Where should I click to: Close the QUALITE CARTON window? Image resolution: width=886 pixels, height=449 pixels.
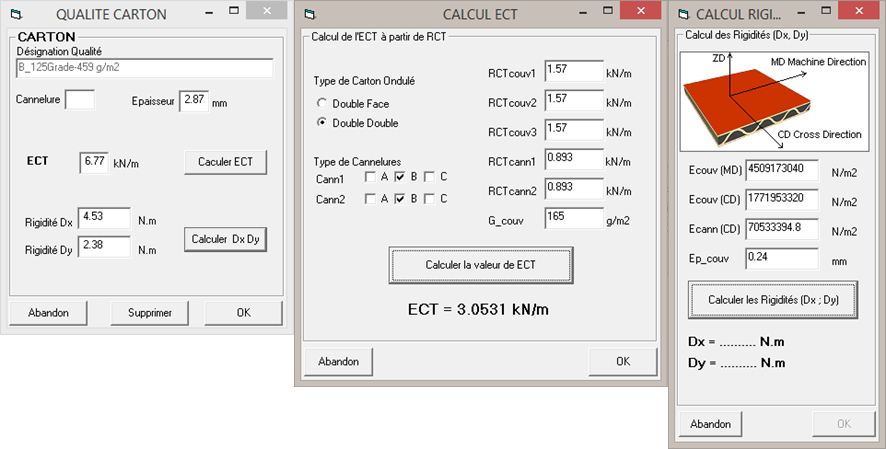[266, 12]
